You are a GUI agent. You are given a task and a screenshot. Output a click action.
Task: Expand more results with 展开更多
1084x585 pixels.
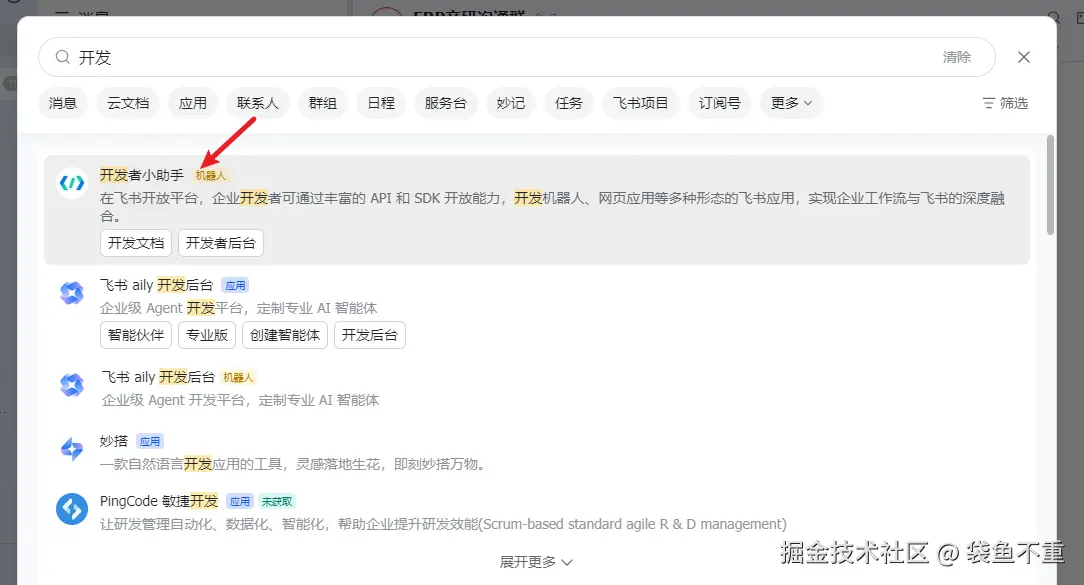tap(536, 562)
